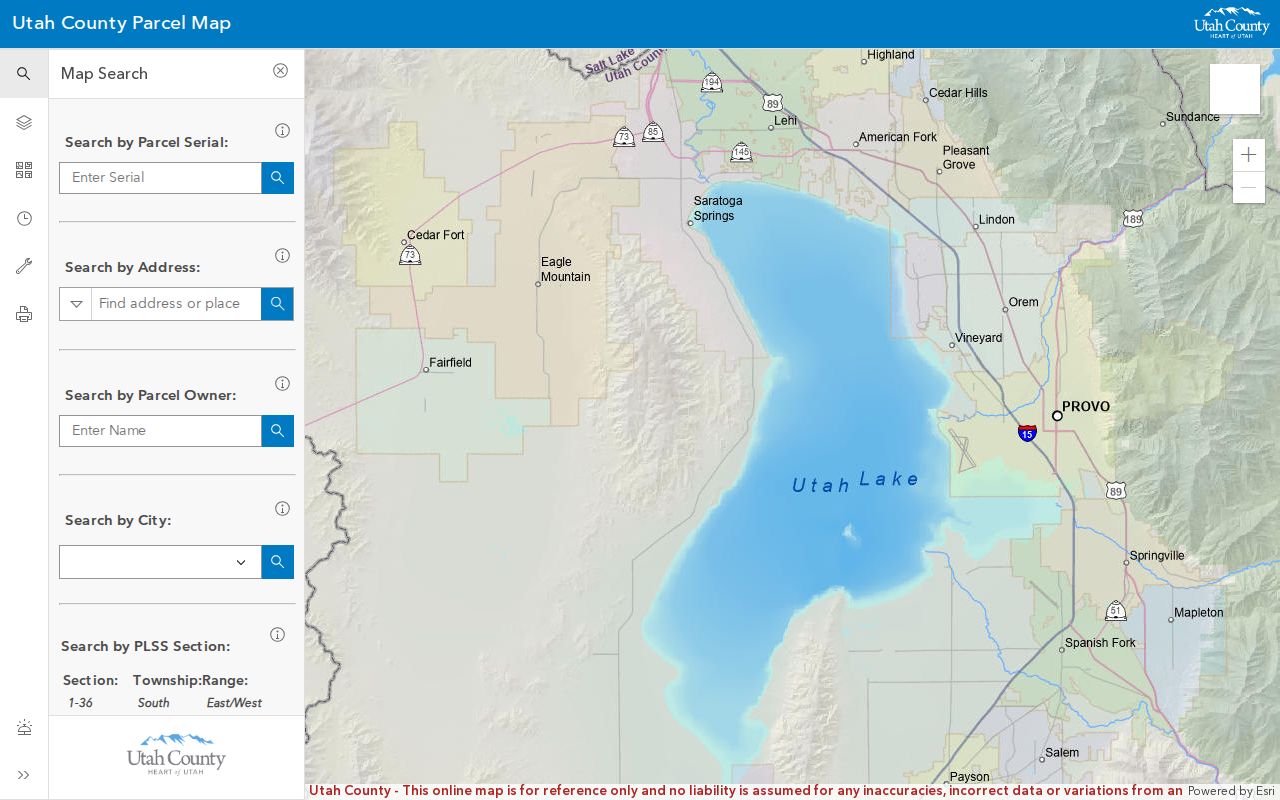Click the Utah County logo below search panel

point(176,754)
